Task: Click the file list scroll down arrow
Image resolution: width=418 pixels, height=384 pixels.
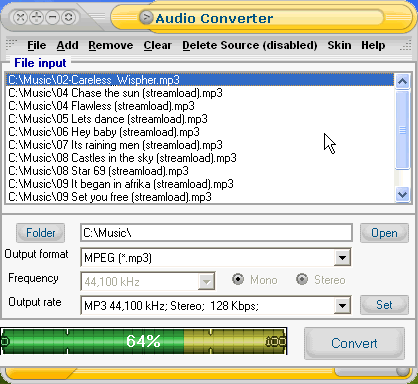Action: click(x=402, y=195)
